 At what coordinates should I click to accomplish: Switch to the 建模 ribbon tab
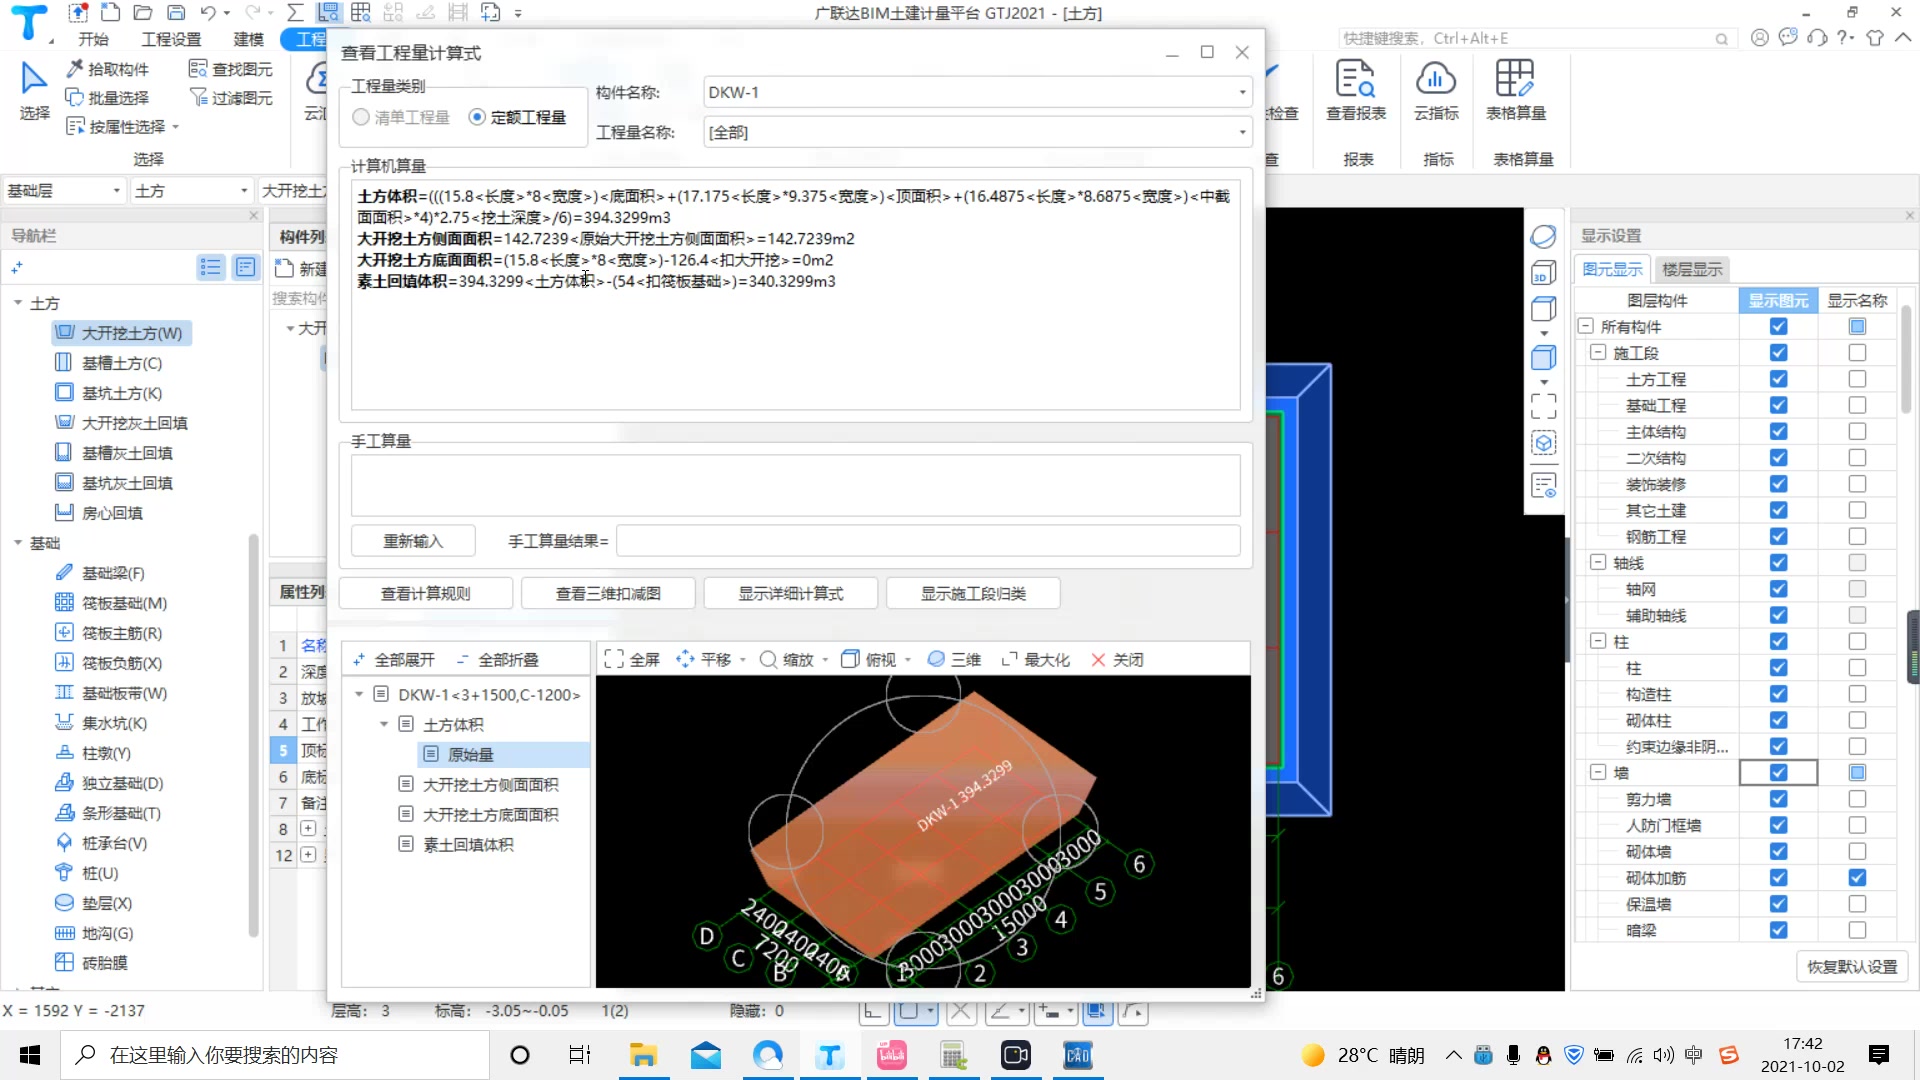click(247, 39)
